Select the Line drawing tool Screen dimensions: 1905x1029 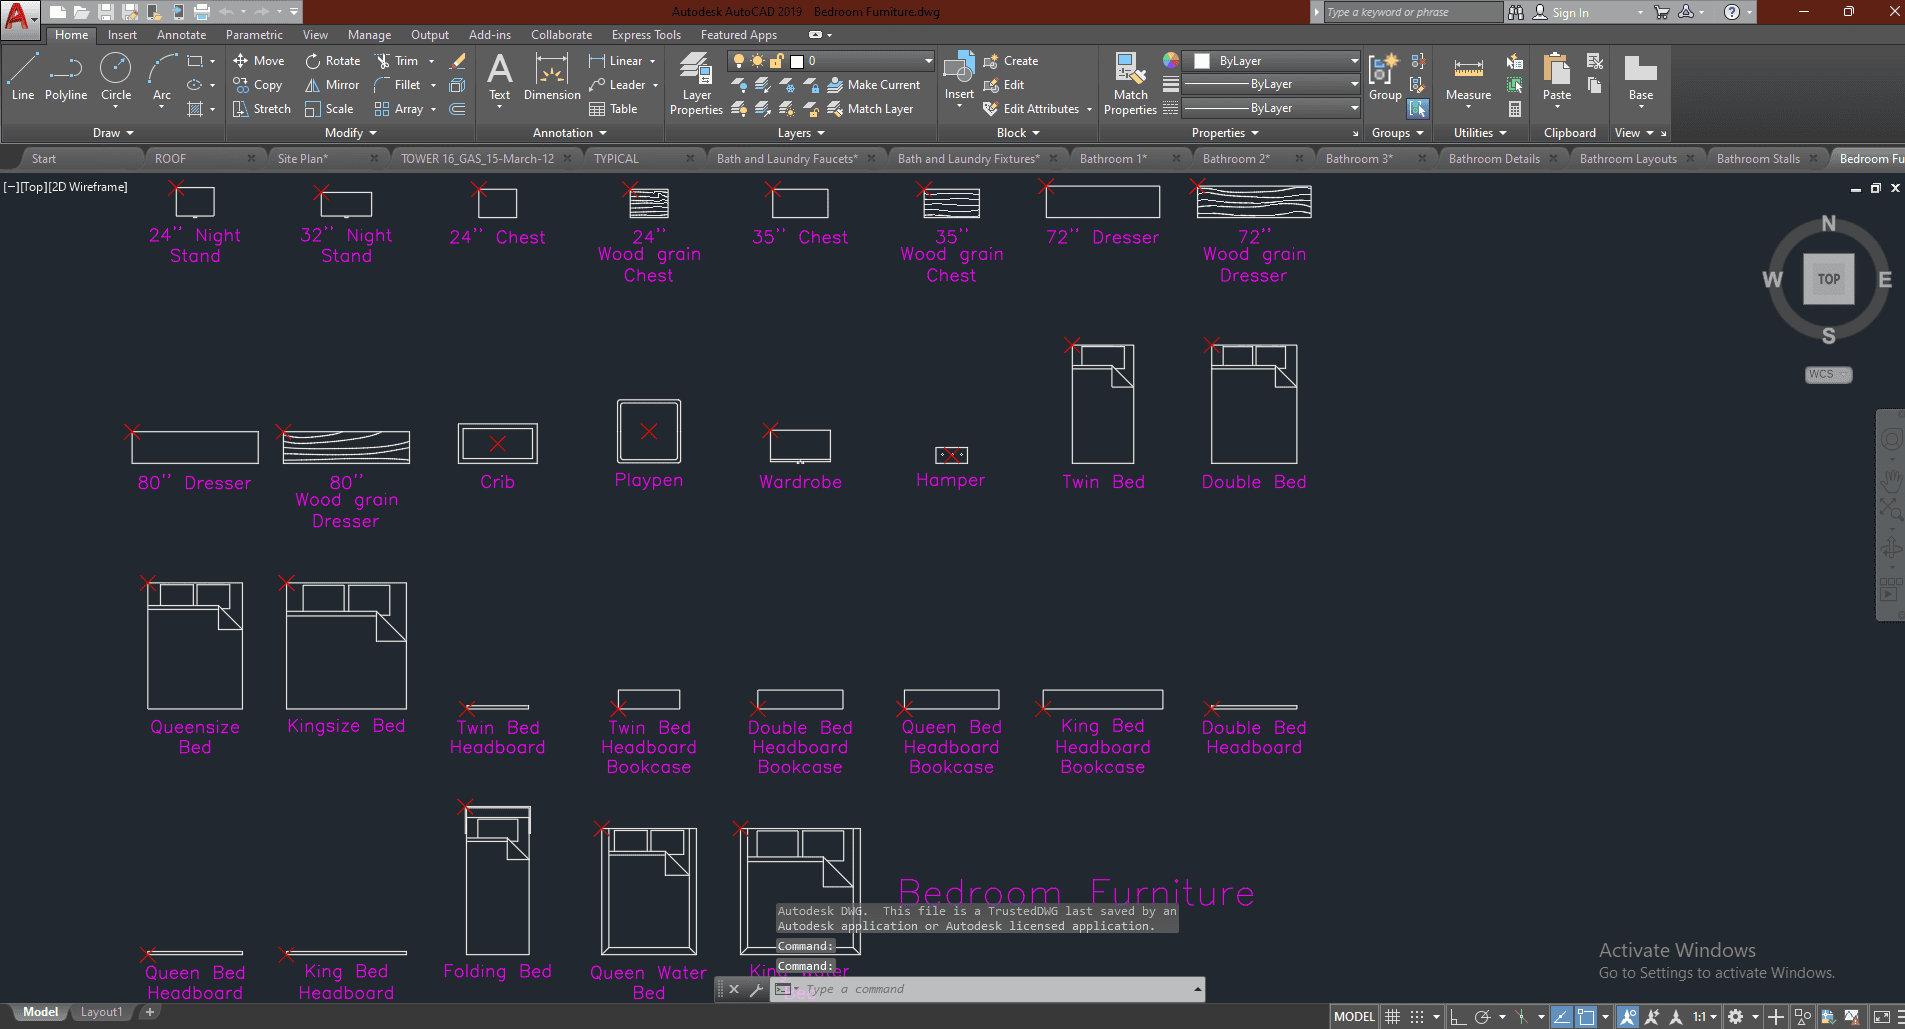tap(23, 77)
